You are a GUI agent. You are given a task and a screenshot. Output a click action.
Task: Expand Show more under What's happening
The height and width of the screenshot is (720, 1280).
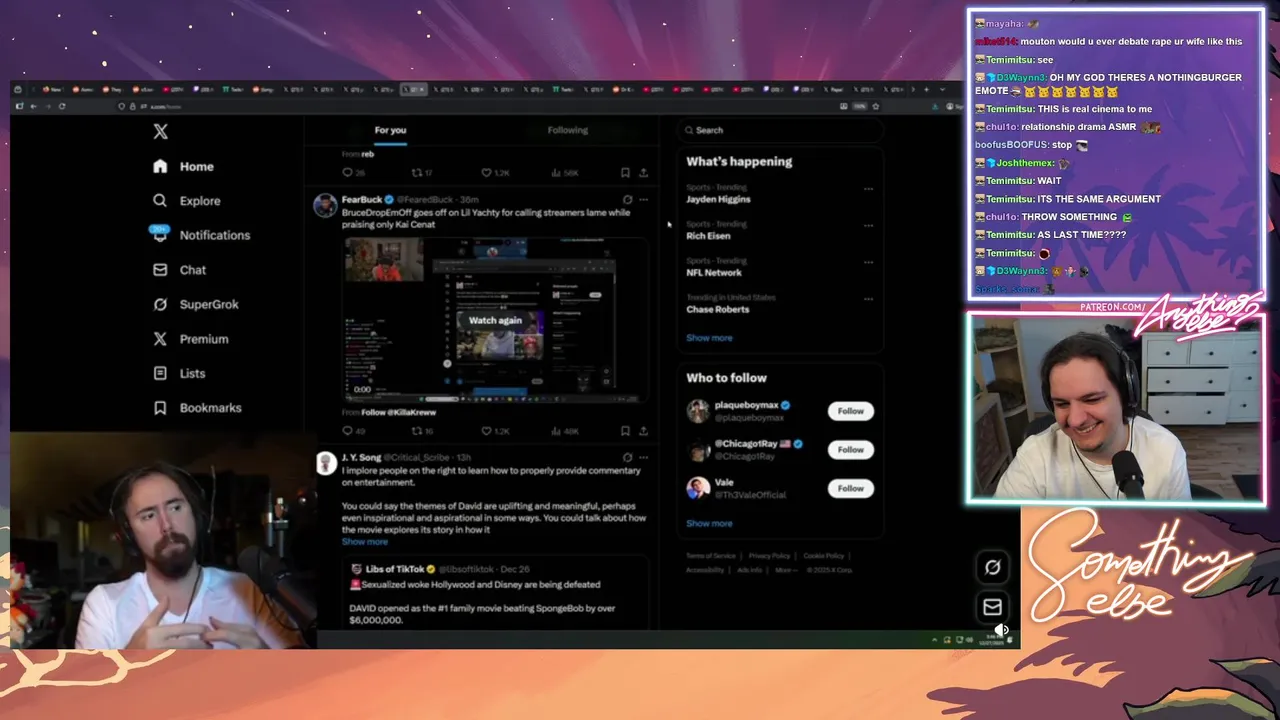[x=709, y=338]
